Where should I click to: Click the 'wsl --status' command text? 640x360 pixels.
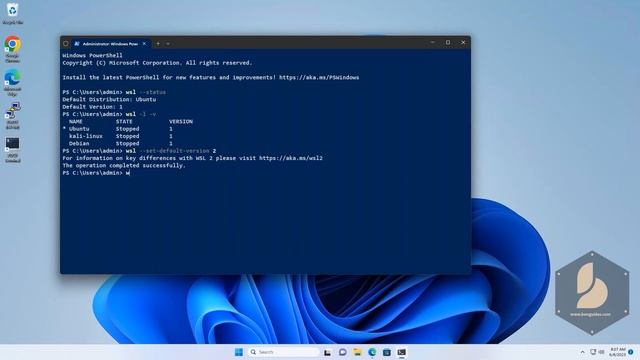point(145,92)
